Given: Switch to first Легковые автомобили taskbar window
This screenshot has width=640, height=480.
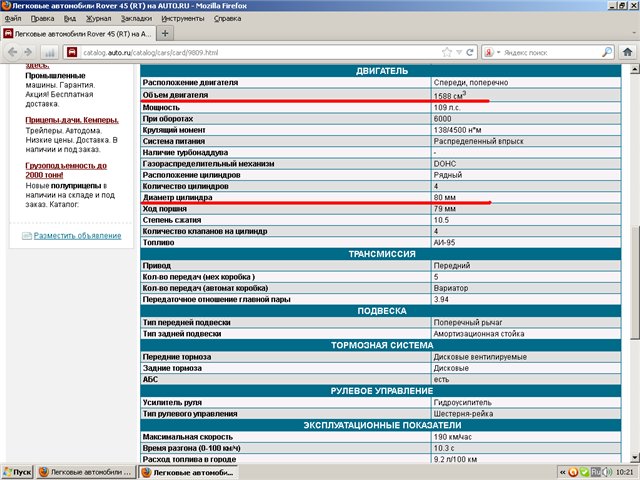Looking at the screenshot, I should [86, 472].
